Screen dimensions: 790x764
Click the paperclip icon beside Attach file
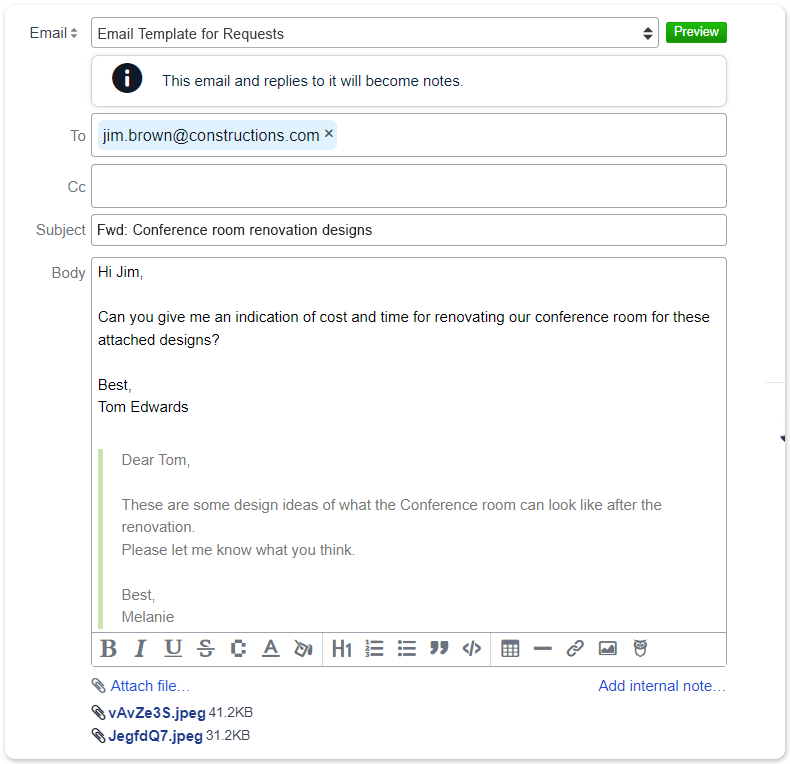point(98,686)
